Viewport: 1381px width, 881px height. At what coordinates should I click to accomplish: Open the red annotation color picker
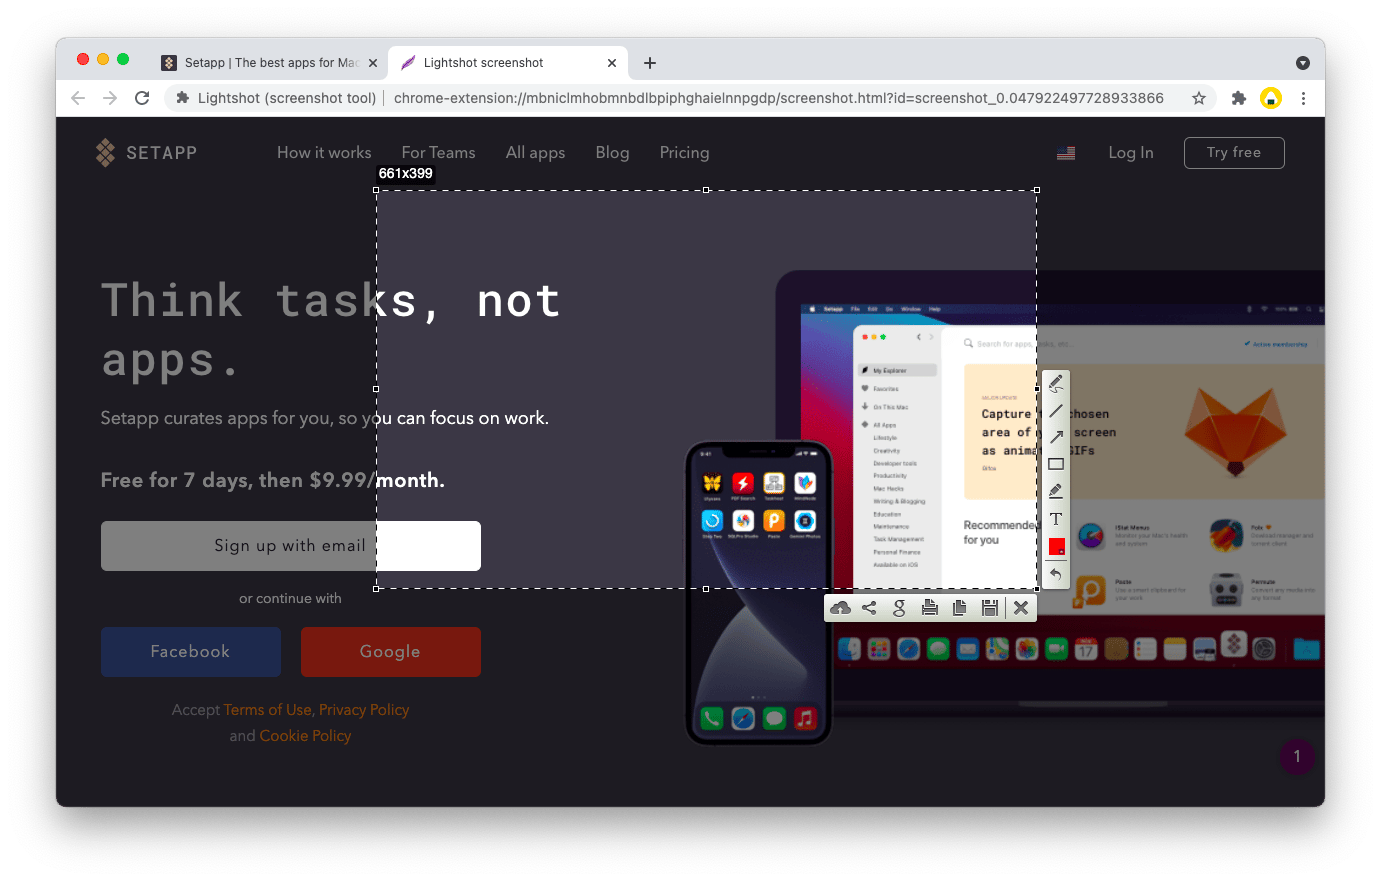[1056, 546]
